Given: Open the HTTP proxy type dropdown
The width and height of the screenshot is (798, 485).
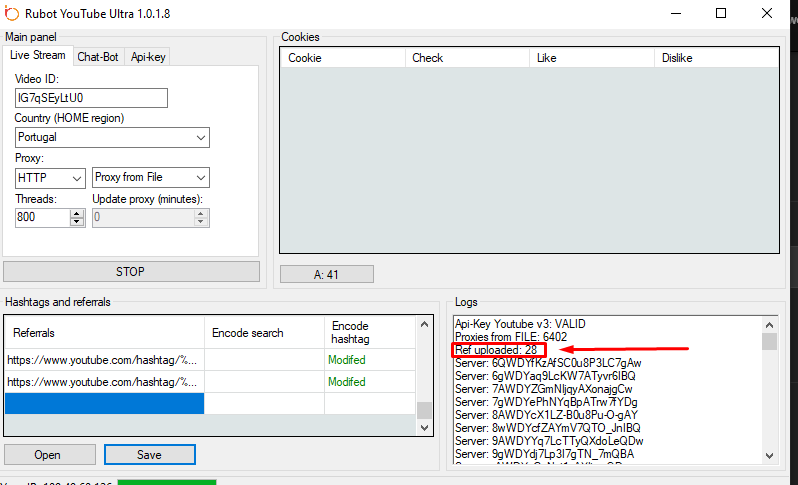Looking at the screenshot, I should [x=77, y=177].
